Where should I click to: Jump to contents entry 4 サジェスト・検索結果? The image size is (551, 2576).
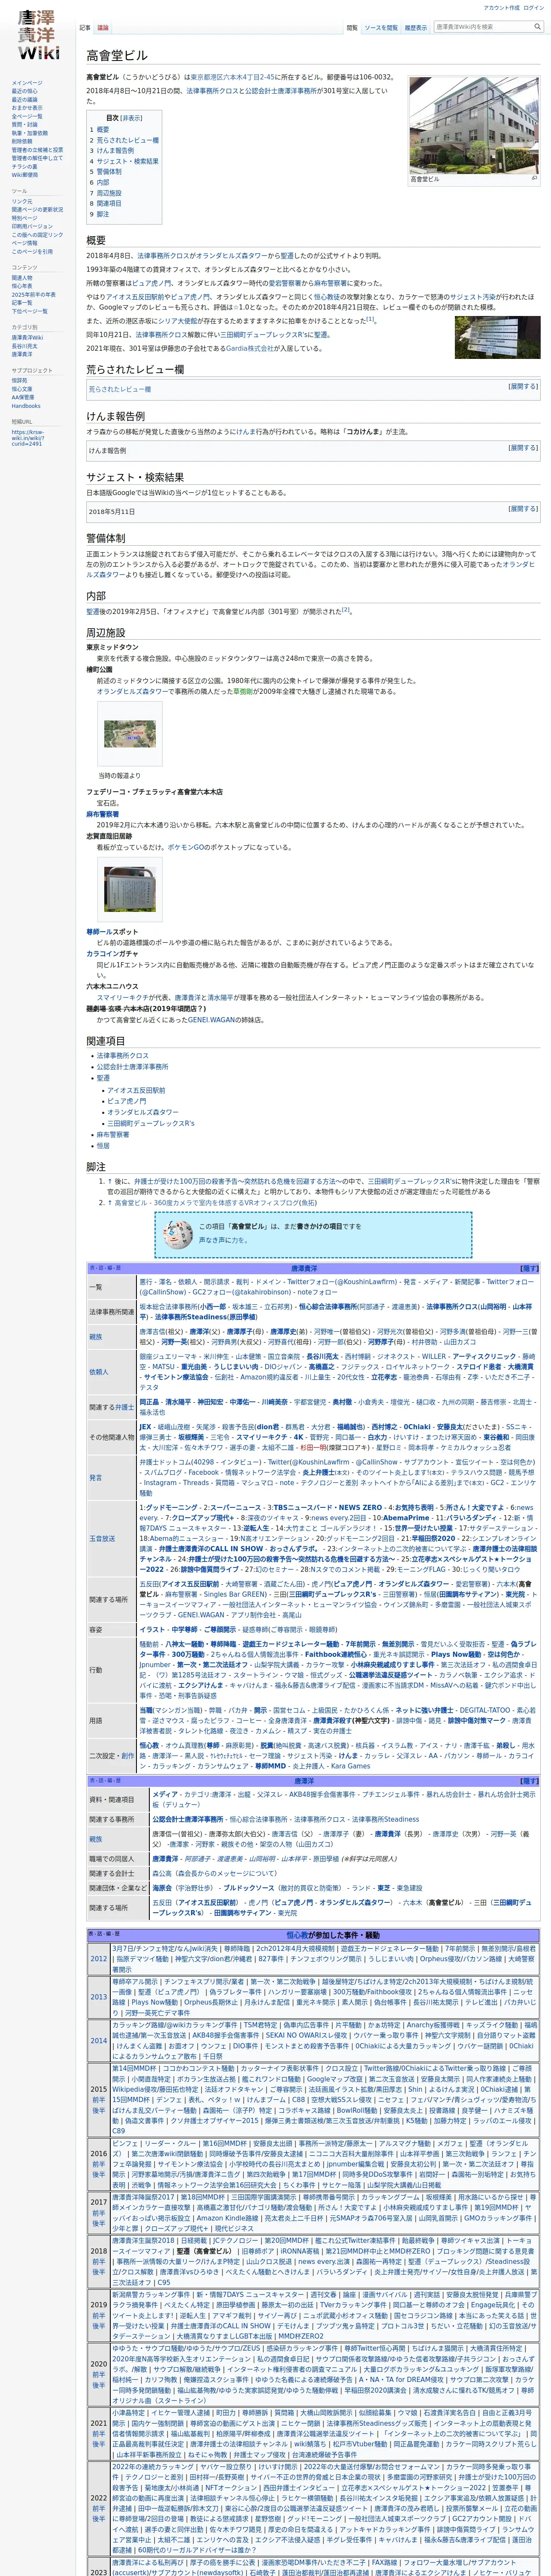[x=124, y=161]
